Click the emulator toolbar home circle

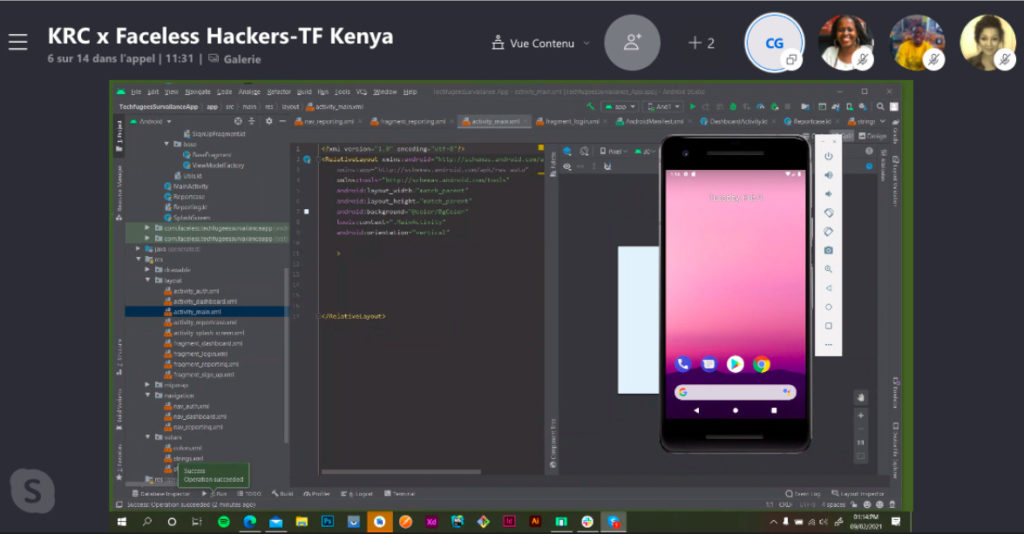(x=828, y=307)
